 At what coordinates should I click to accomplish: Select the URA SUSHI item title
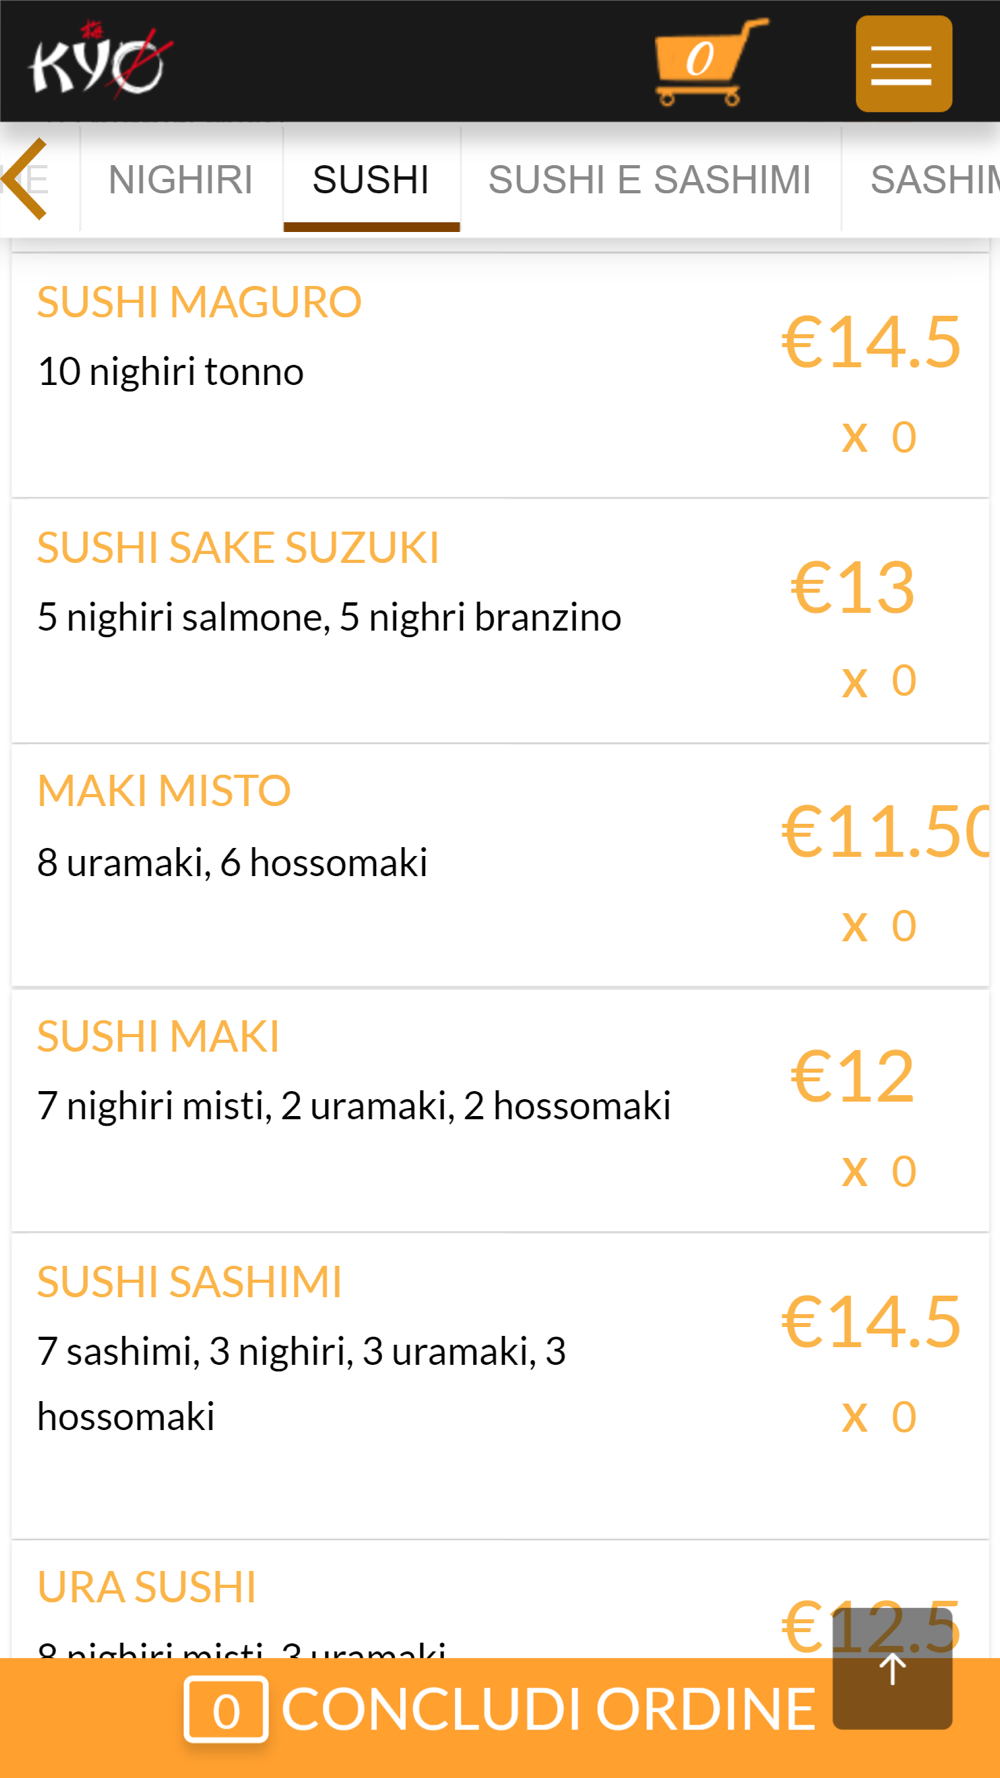click(x=147, y=1587)
